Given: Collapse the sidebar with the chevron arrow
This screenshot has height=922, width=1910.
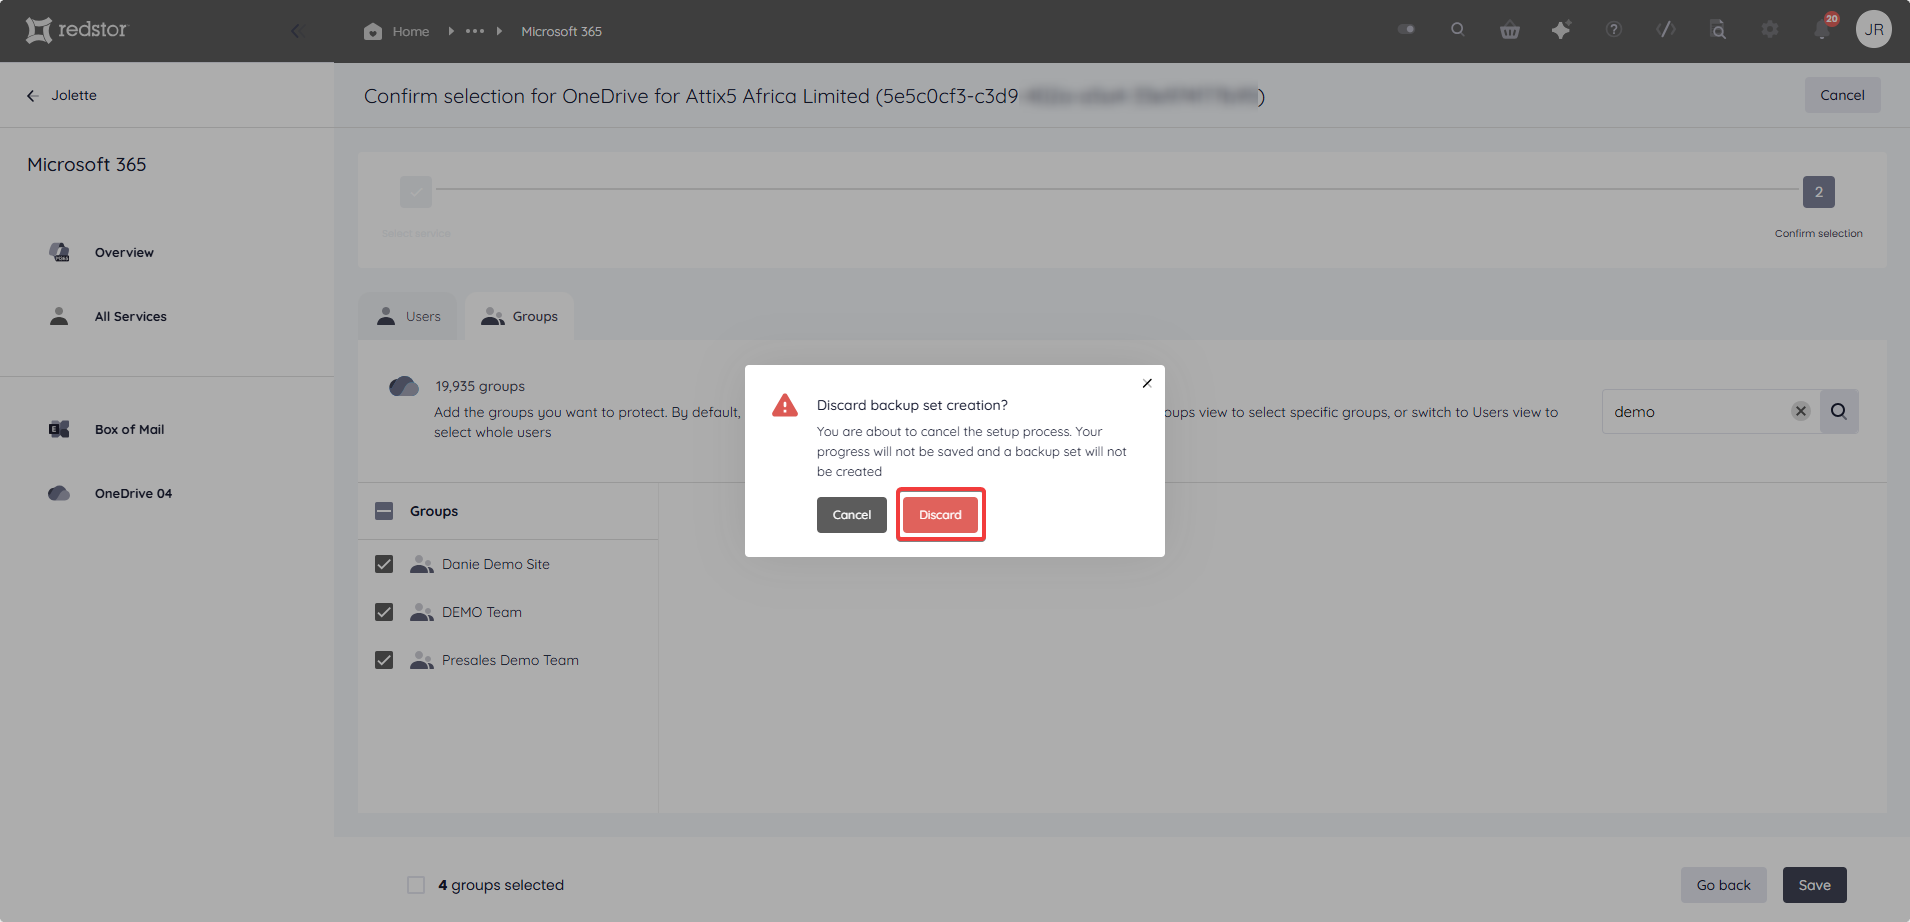Looking at the screenshot, I should 296,31.
